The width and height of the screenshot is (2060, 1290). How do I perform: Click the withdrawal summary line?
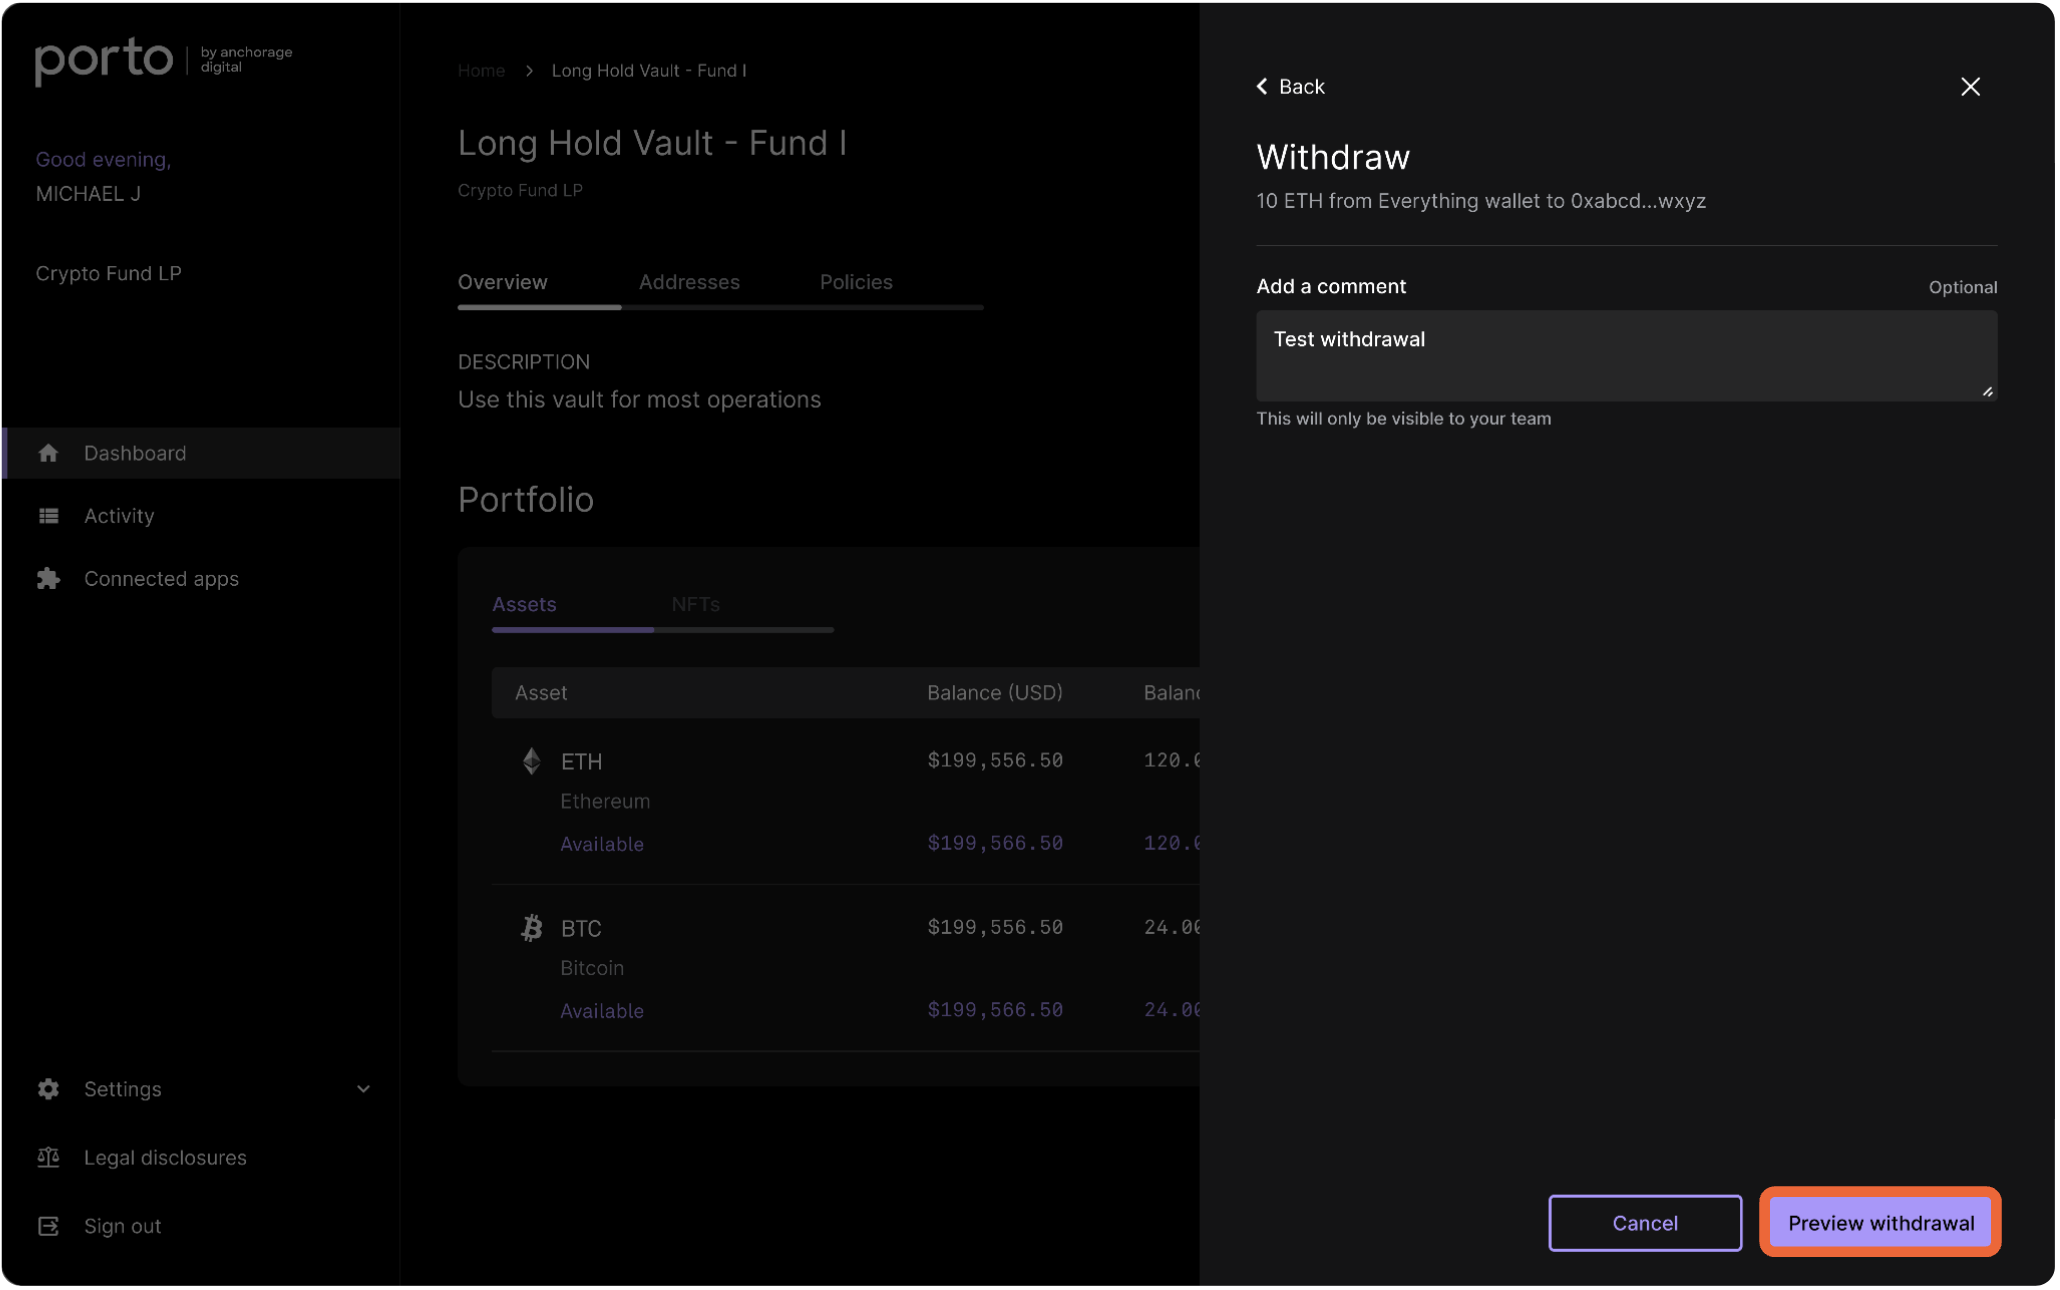point(1481,201)
